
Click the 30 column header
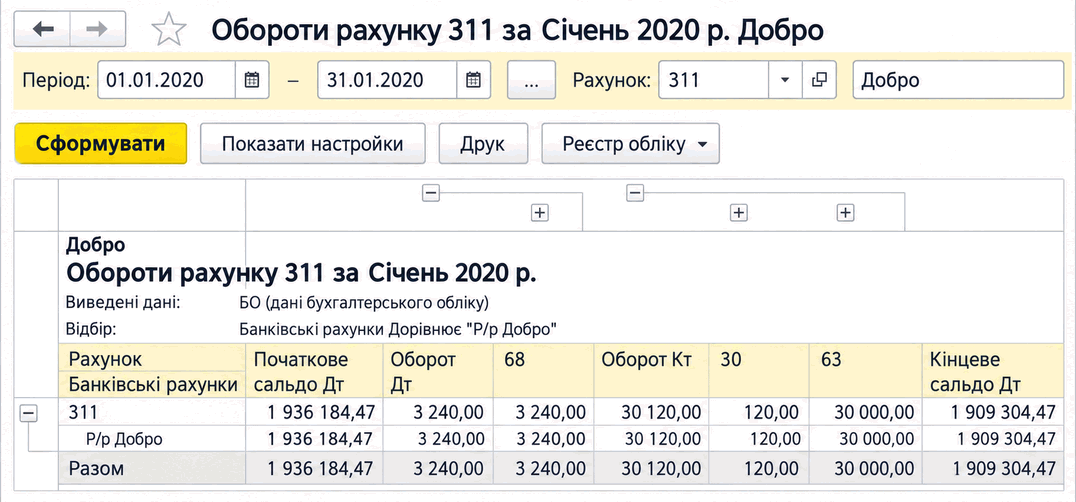(759, 370)
